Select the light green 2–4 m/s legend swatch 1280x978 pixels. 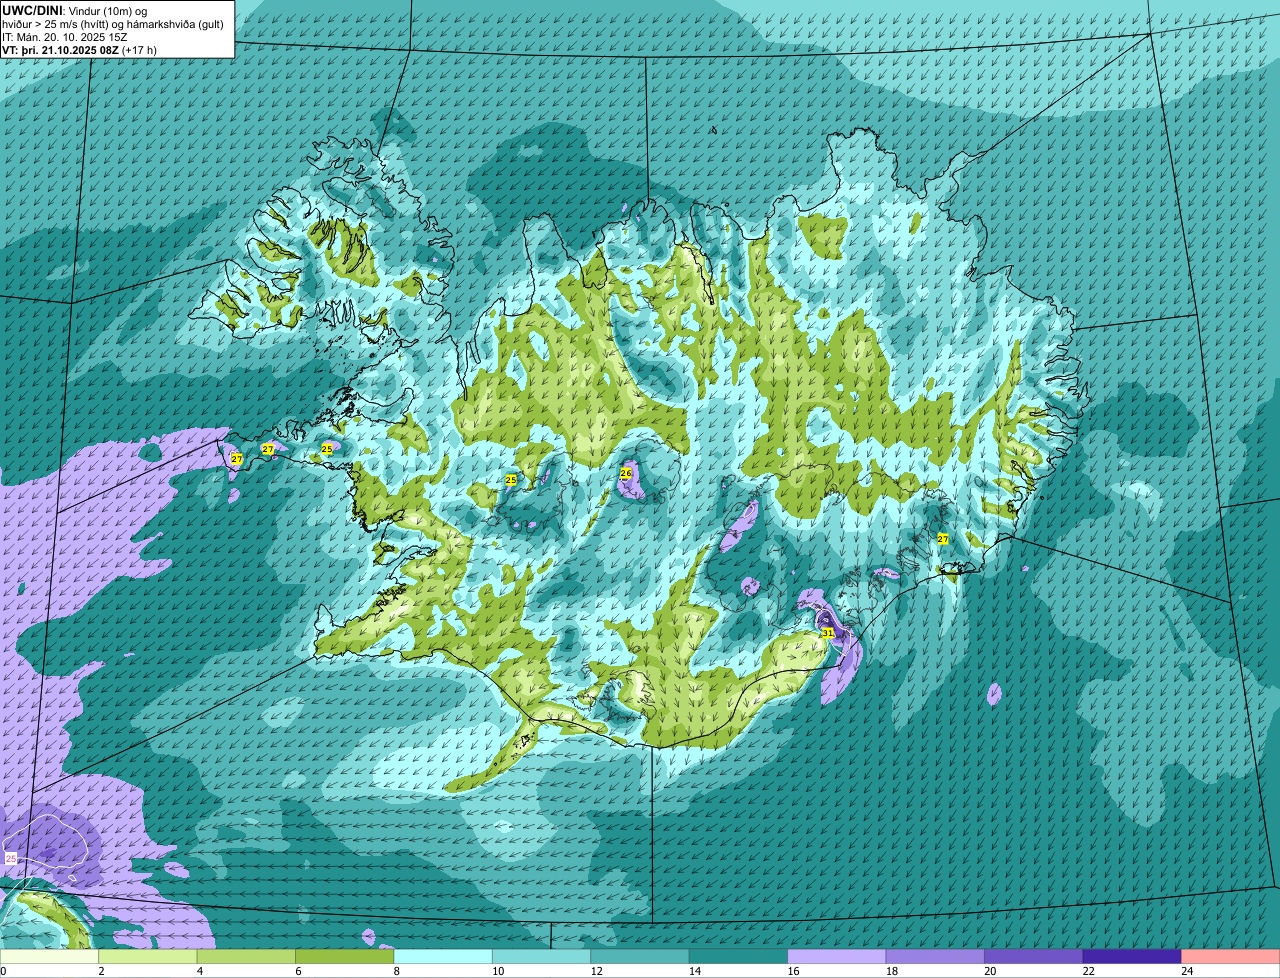pos(147,957)
